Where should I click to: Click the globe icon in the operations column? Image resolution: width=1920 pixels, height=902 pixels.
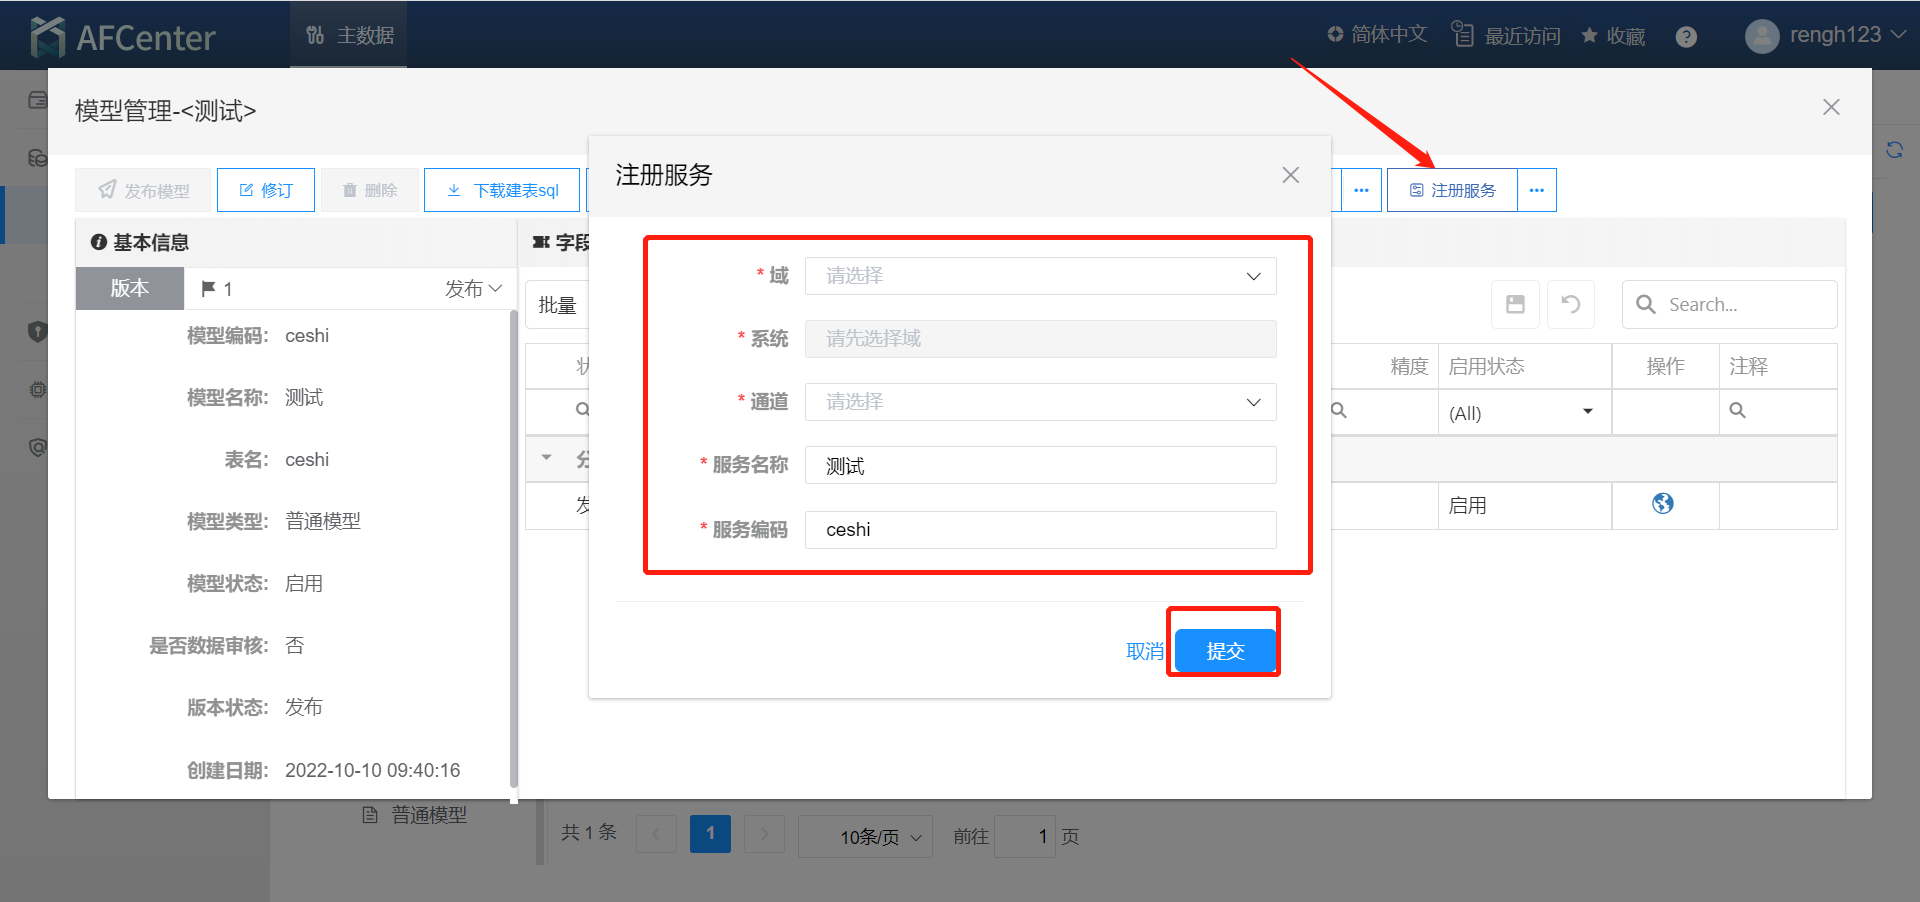click(x=1662, y=504)
